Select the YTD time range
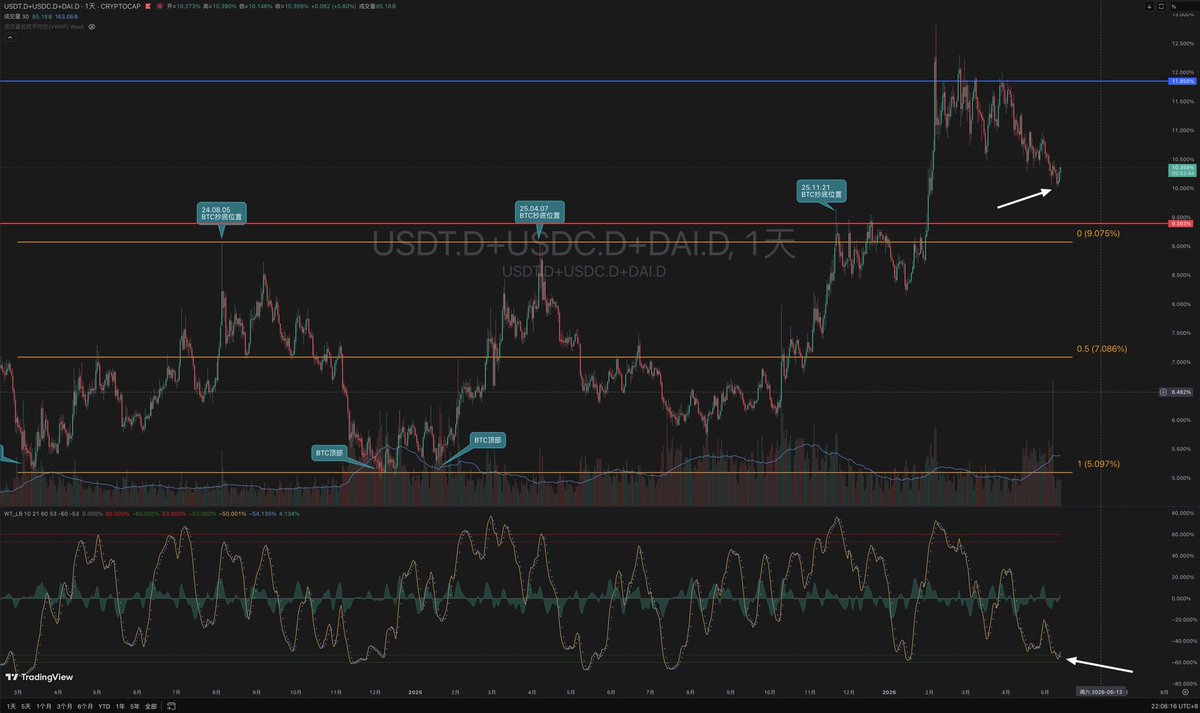 point(104,706)
